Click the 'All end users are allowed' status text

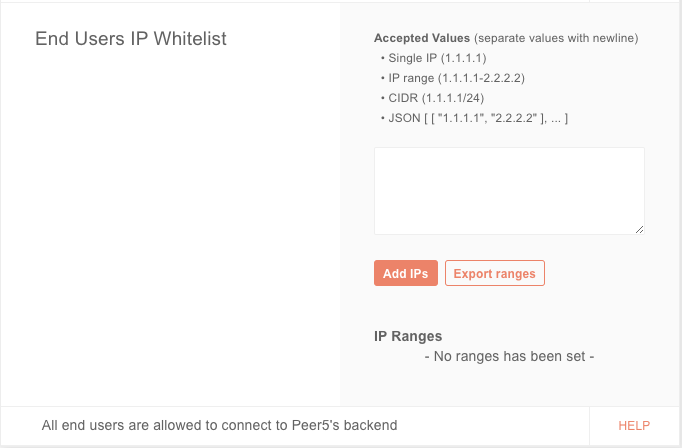tap(150, 425)
